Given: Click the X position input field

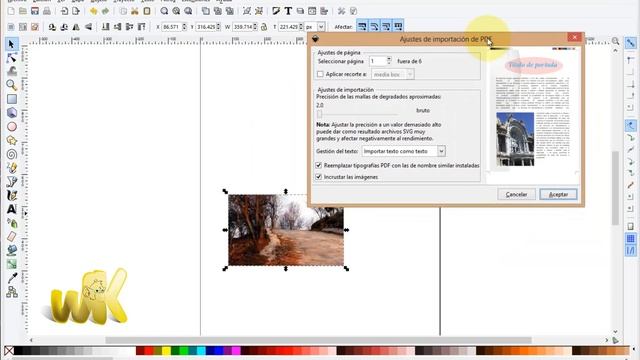Looking at the screenshot, I should pyautogui.click(x=171, y=27).
